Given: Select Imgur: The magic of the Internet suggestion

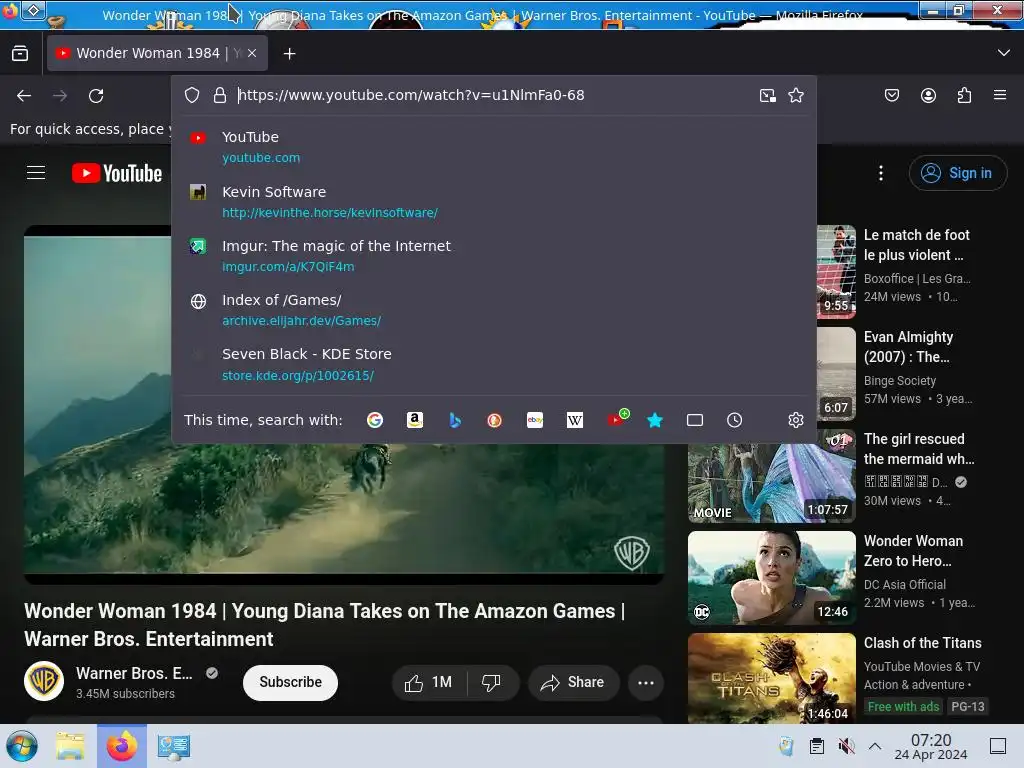Looking at the screenshot, I should (x=494, y=256).
